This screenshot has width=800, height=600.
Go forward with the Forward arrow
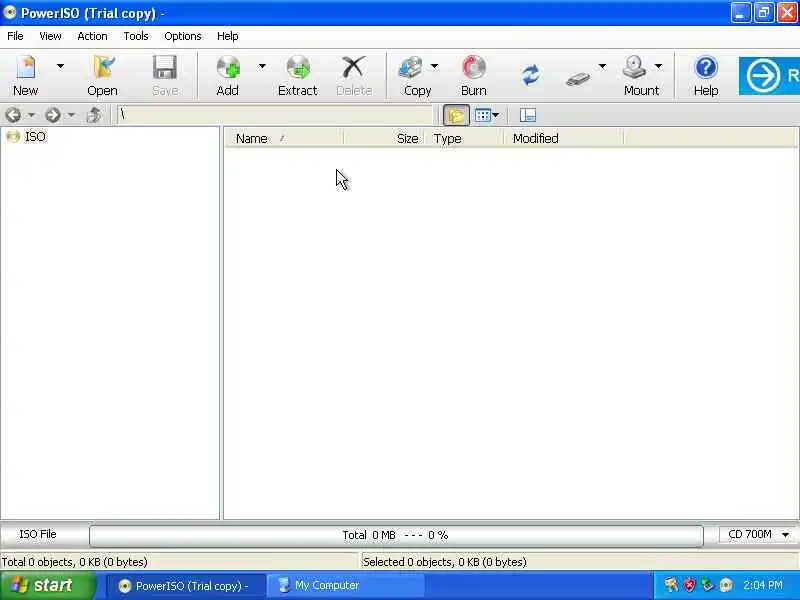(x=52, y=115)
